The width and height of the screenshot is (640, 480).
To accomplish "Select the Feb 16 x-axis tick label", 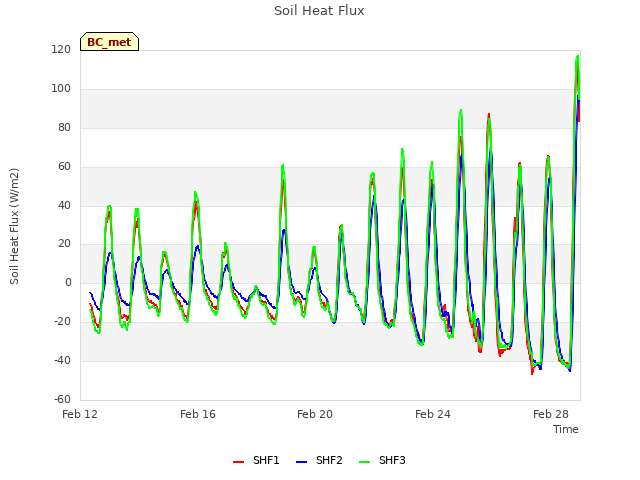I will coord(198,414).
